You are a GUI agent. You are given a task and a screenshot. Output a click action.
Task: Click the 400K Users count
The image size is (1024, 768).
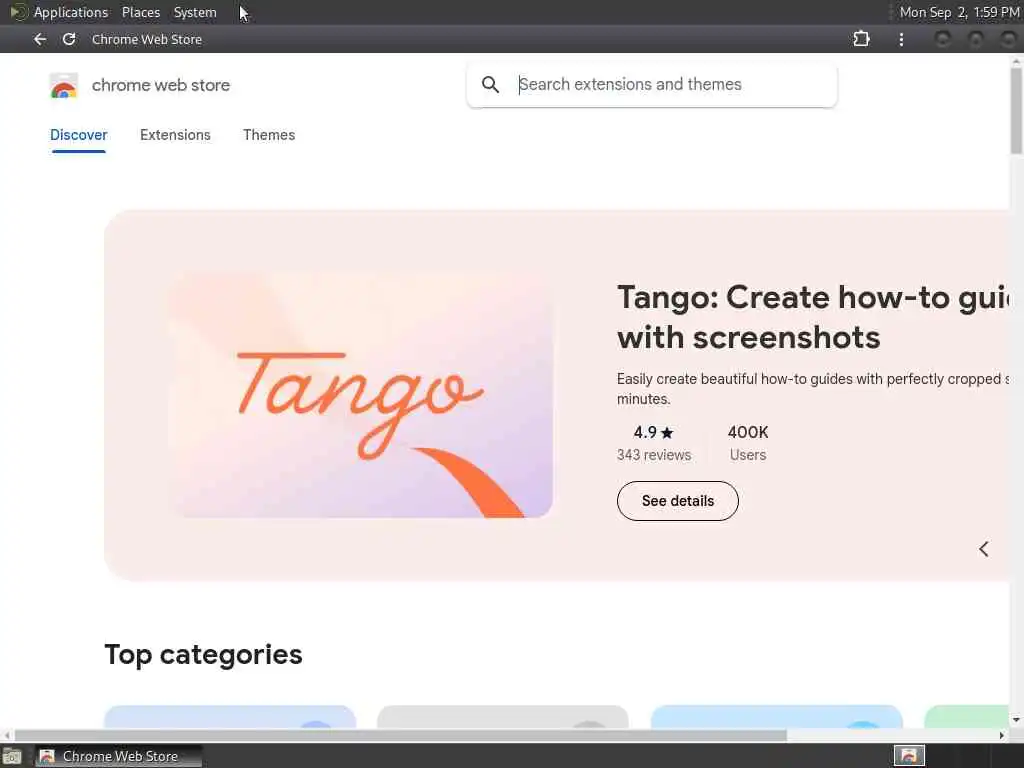pos(748,443)
